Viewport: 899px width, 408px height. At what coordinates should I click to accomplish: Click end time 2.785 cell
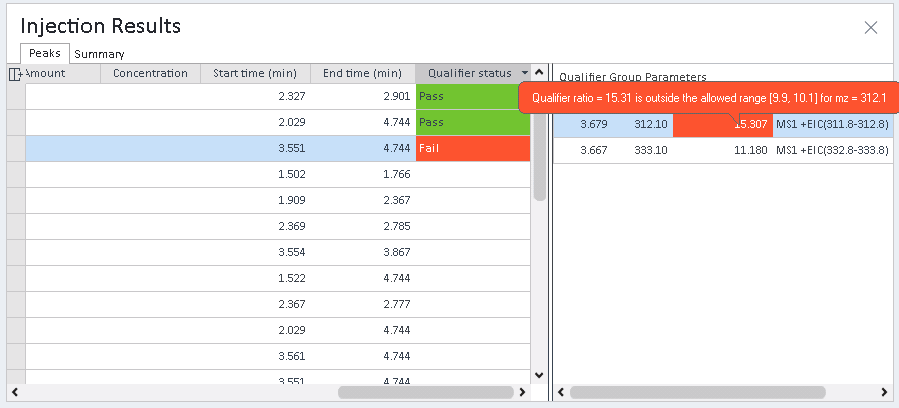(363, 226)
